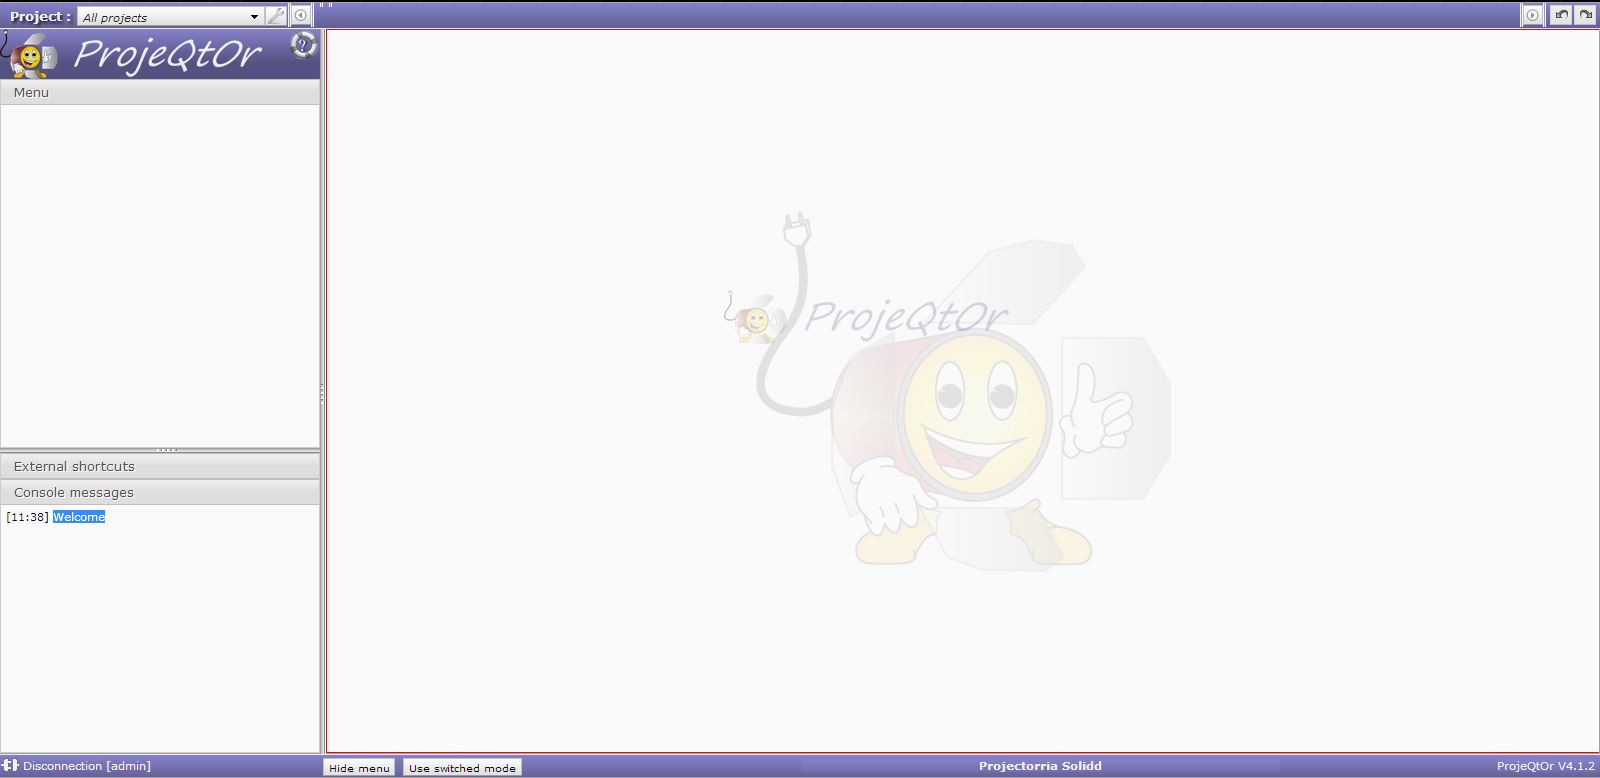The image size is (1600, 778).
Task: Click the round left-arrow button beside Project selector
Action: 300,16
